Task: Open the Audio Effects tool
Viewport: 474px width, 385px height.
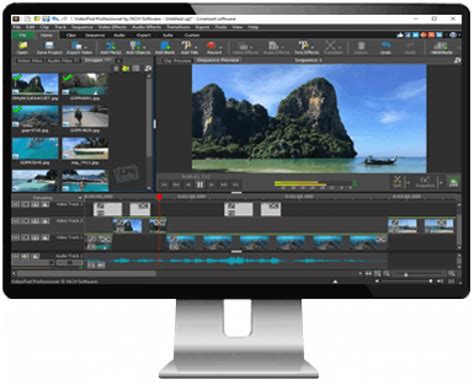Action: (276, 48)
